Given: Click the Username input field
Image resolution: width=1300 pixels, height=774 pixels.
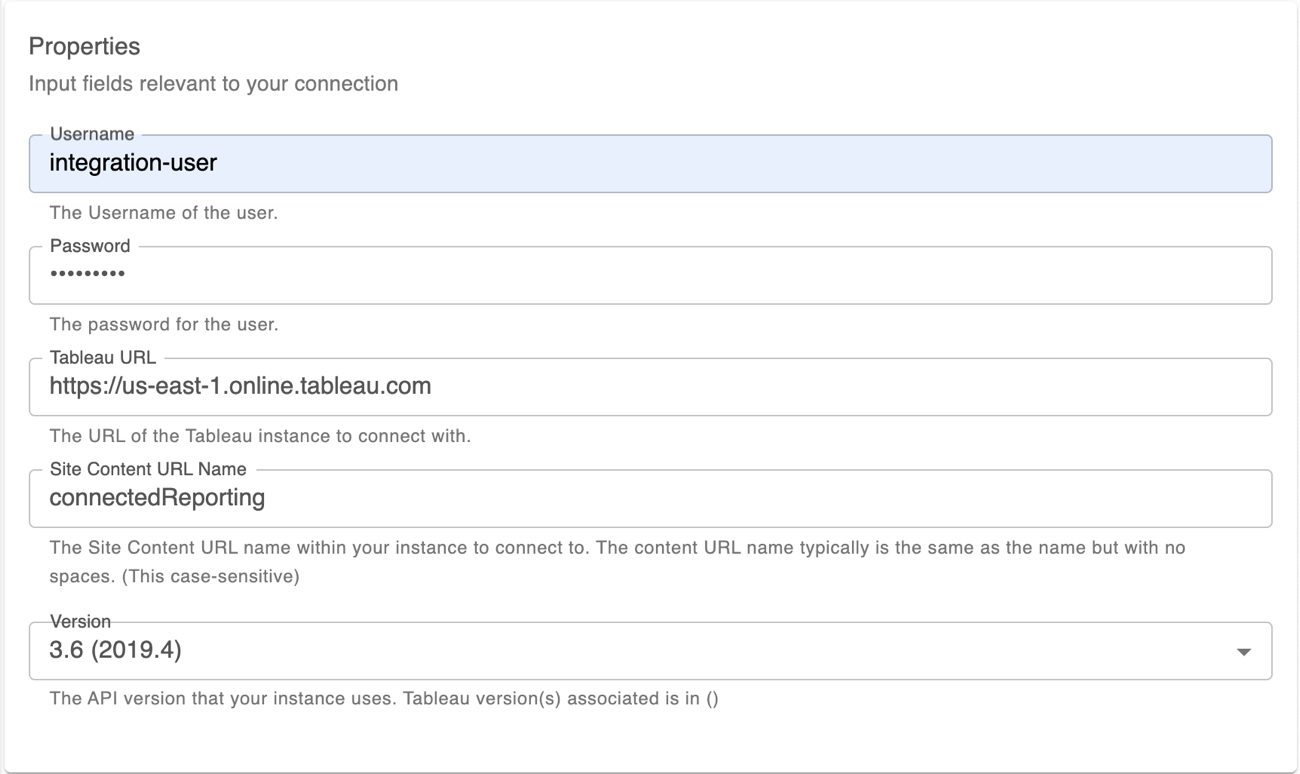Looking at the screenshot, I should point(650,163).
